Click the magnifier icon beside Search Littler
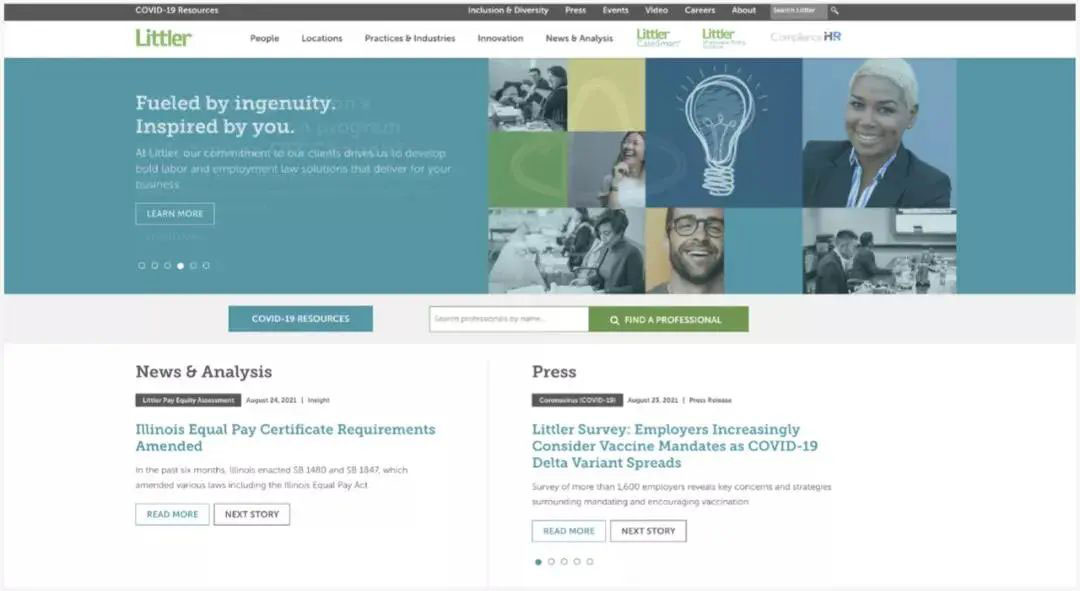Image resolution: width=1080 pixels, height=591 pixels. pos(835,10)
